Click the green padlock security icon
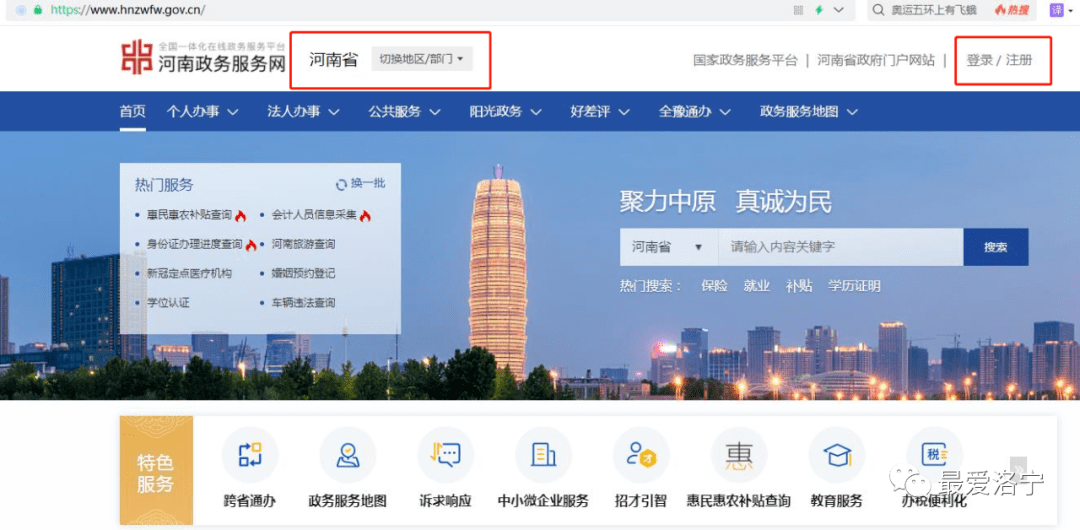This screenshot has width=1080, height=530. point(37,10)
